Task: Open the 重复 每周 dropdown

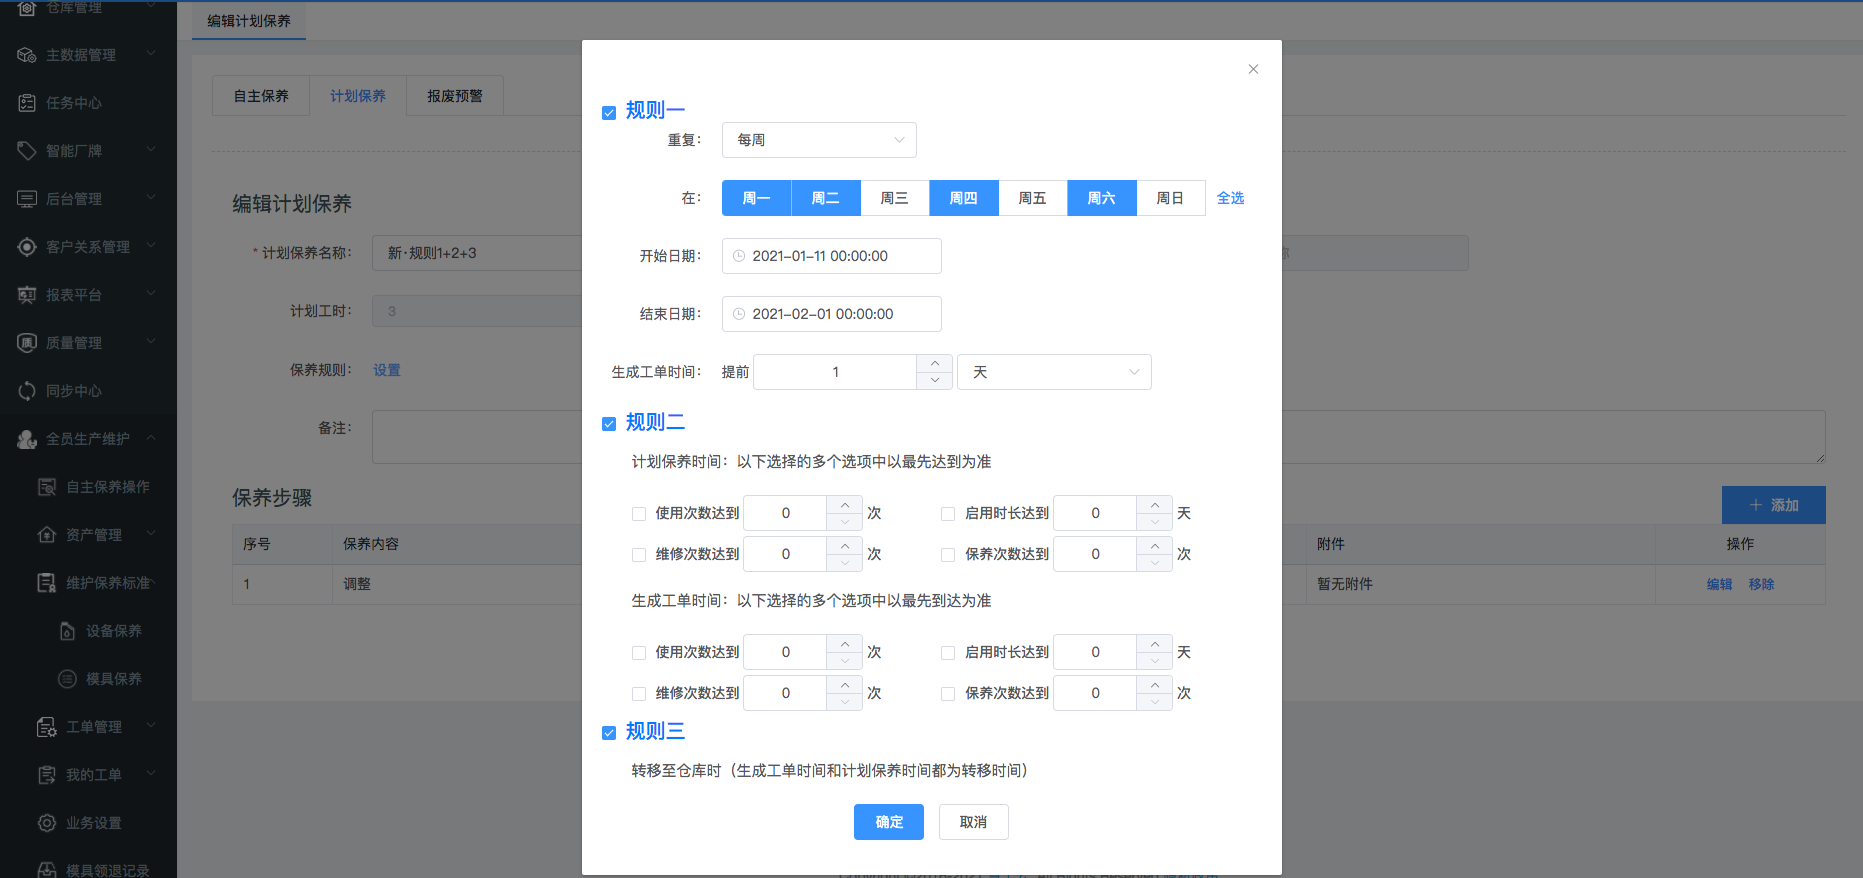Action: (819, 140)
